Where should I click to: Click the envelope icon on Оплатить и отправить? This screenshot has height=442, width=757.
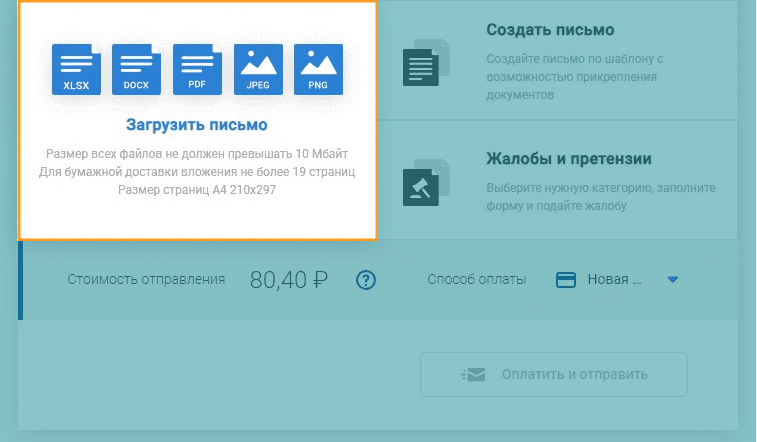click(x=473, y=374)
